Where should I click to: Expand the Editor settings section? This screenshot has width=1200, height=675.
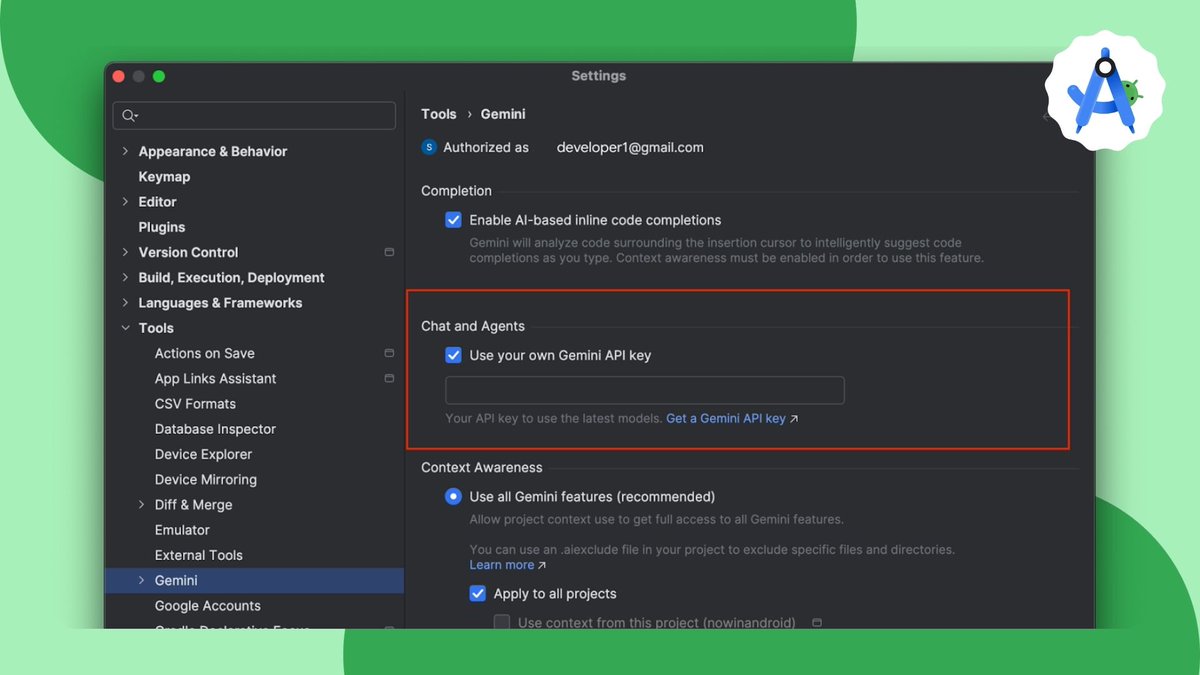coord(125,201)
